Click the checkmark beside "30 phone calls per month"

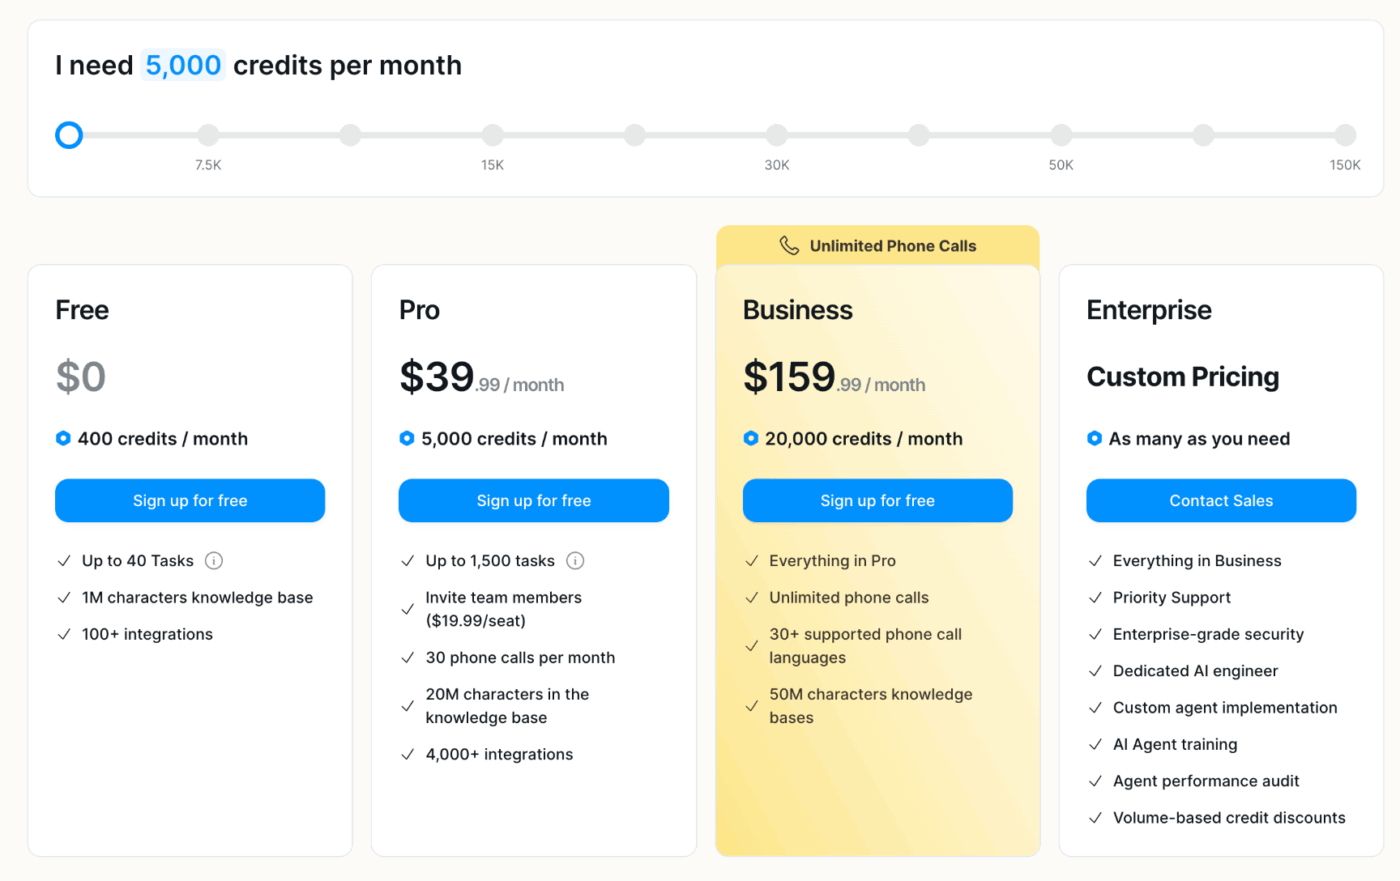(x=407, y=657)
